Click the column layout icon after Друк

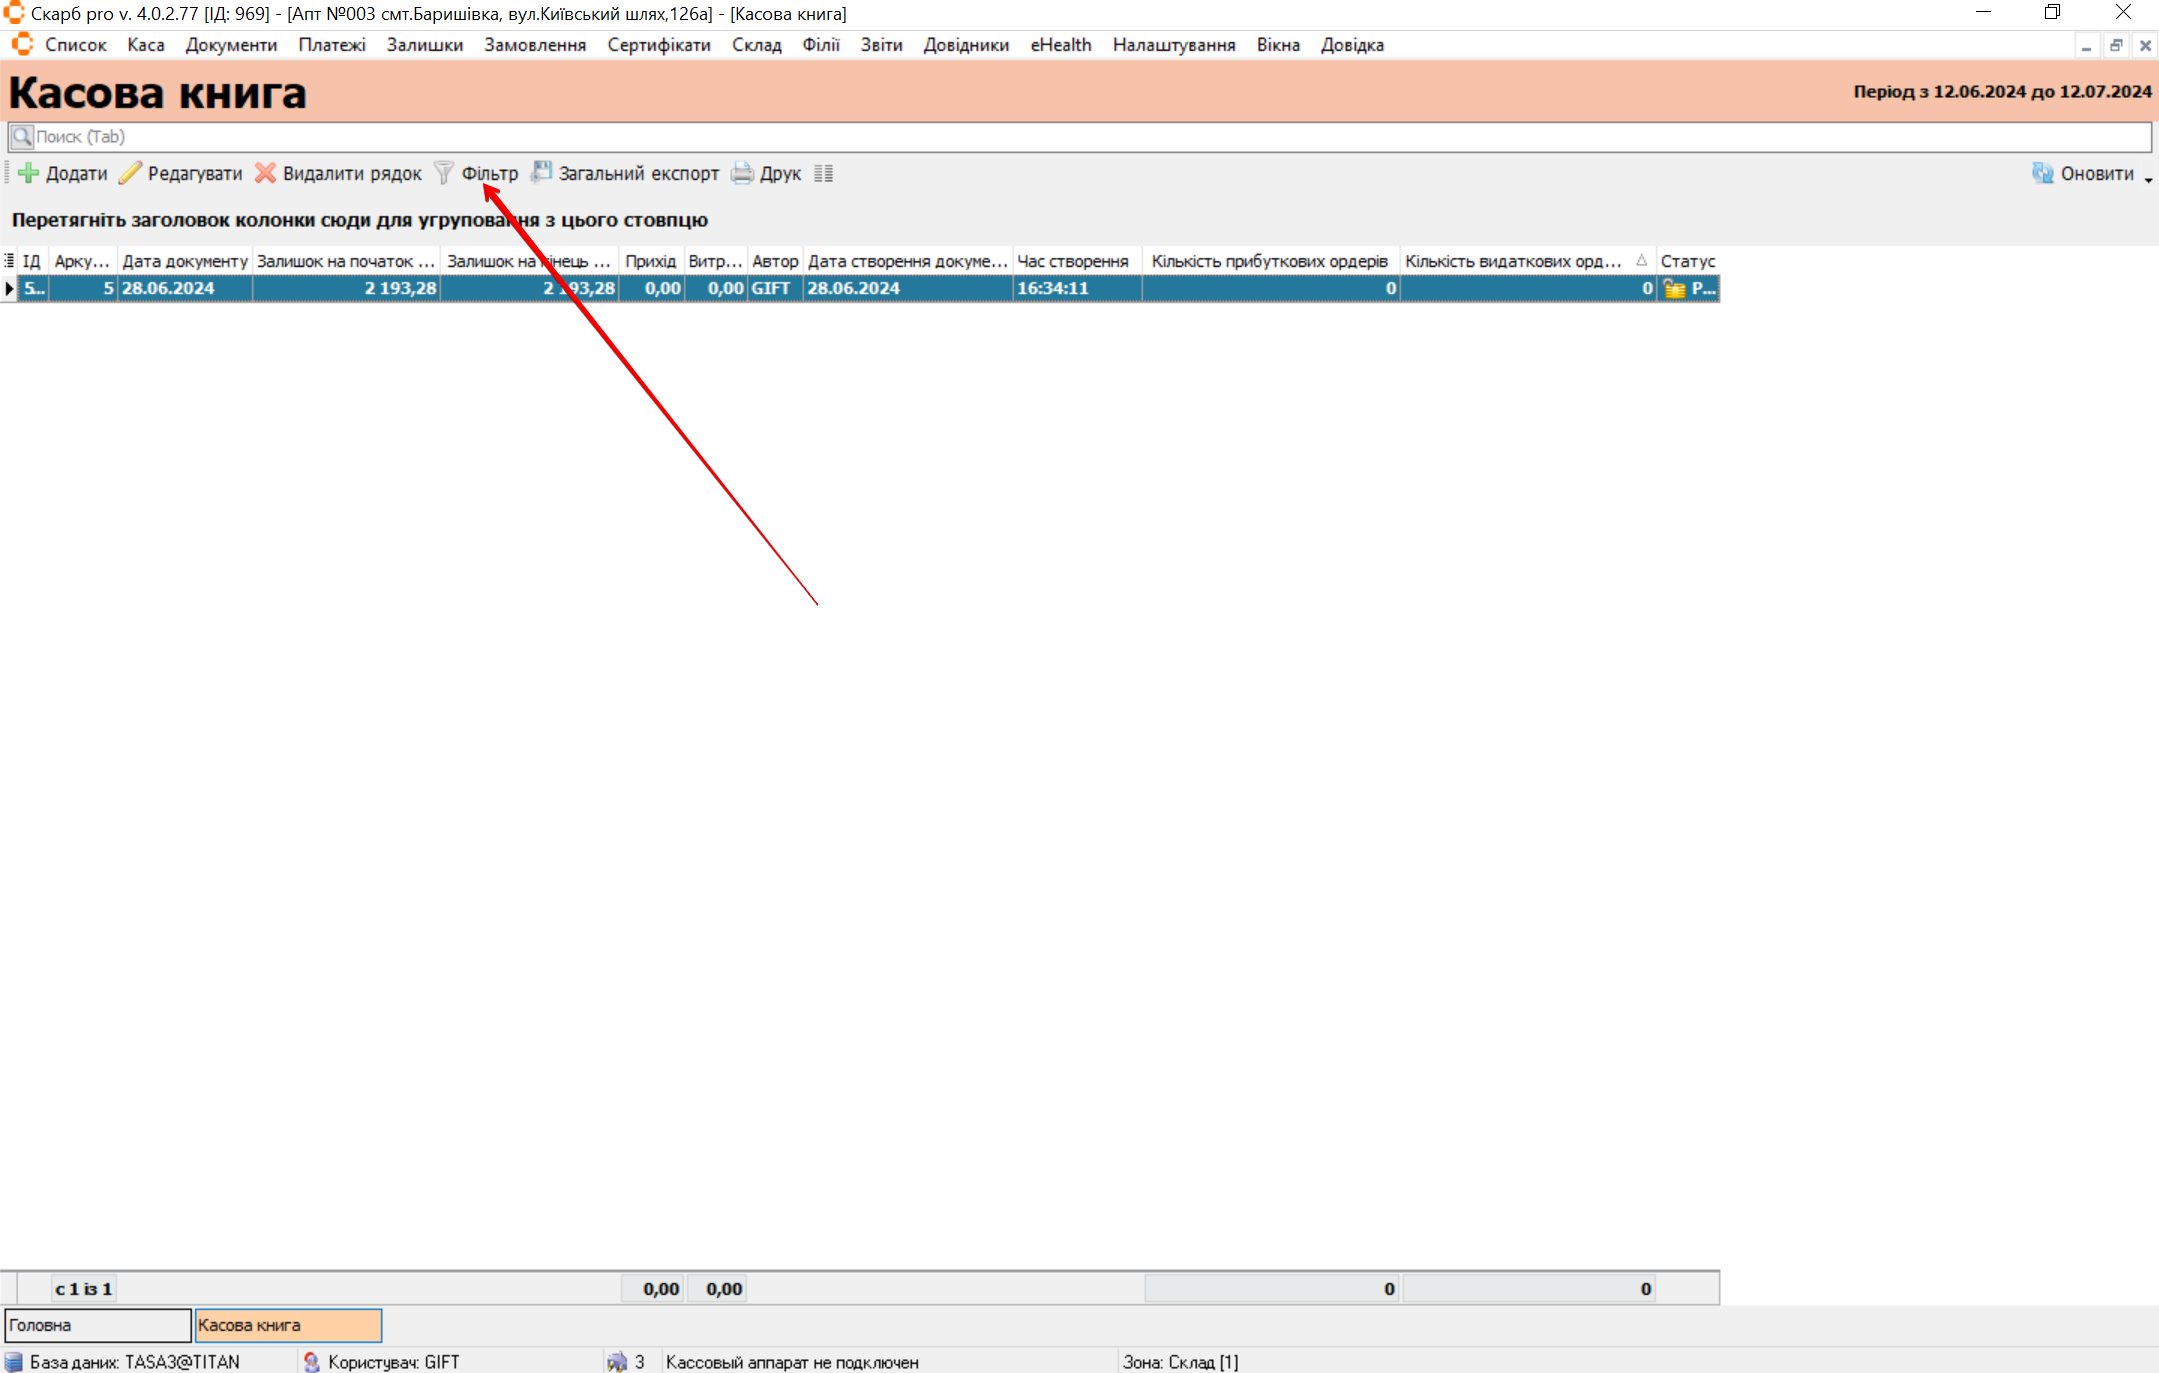click(x=823, y=173)
